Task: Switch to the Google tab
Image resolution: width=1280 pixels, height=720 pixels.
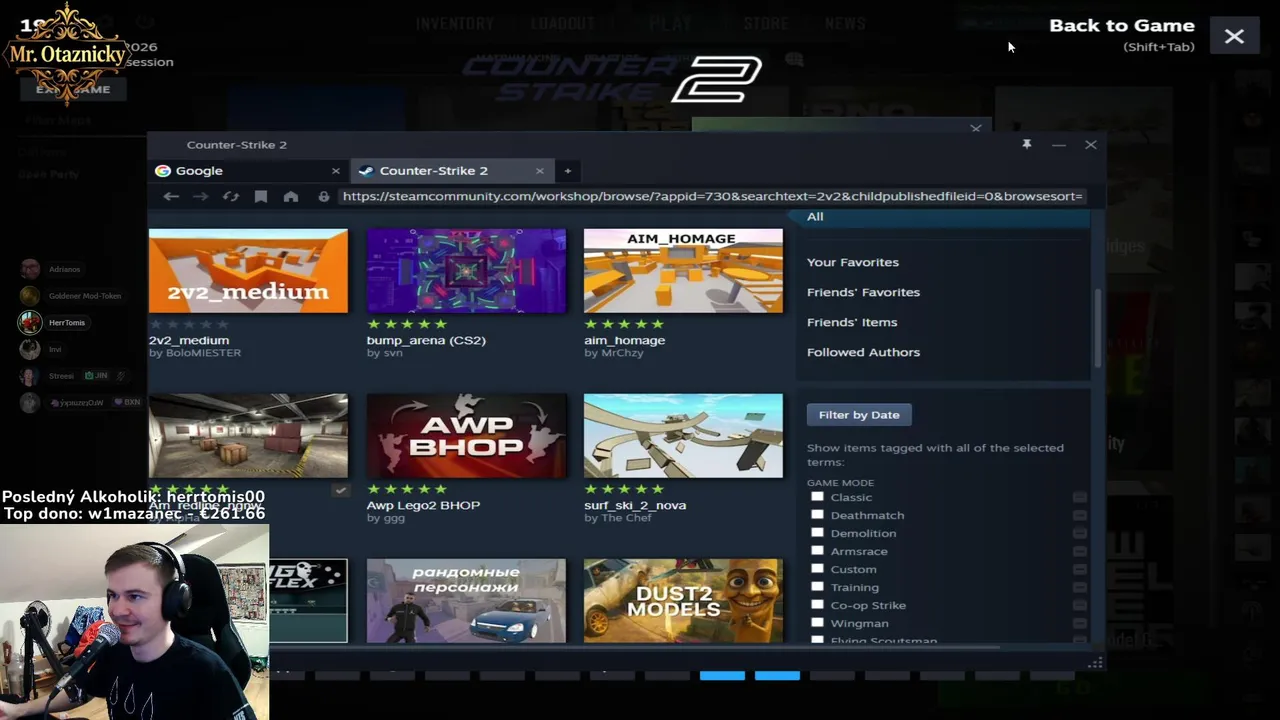Action: click(x=248, y=171)
